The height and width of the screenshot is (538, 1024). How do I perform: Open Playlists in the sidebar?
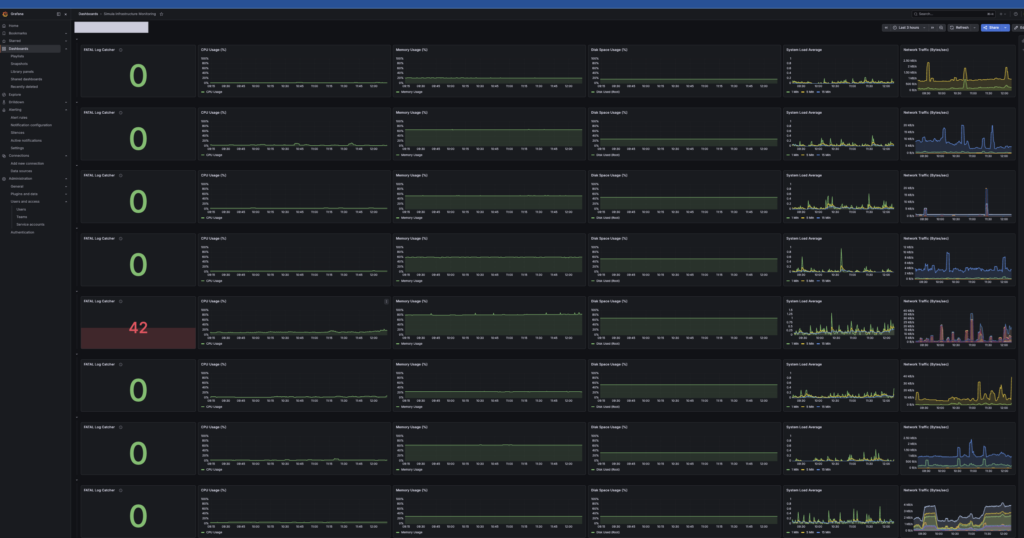(x=17, y=56)
